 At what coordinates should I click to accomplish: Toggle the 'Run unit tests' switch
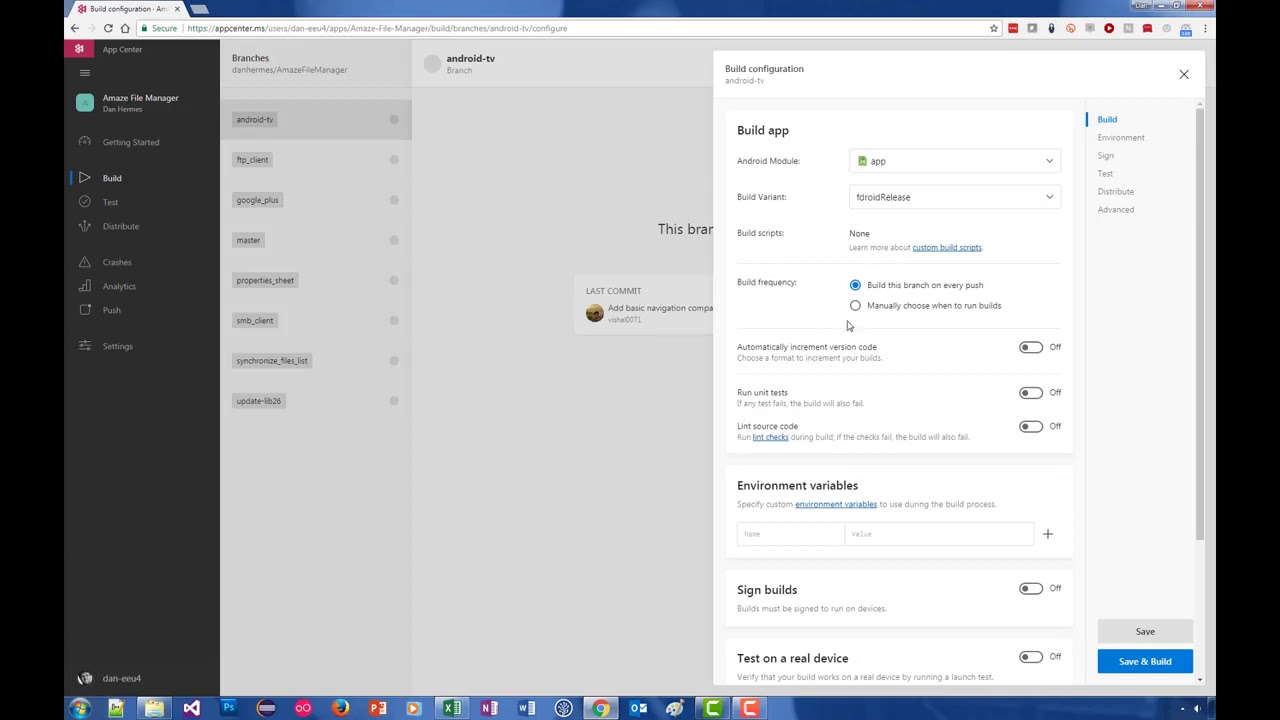1030,393
